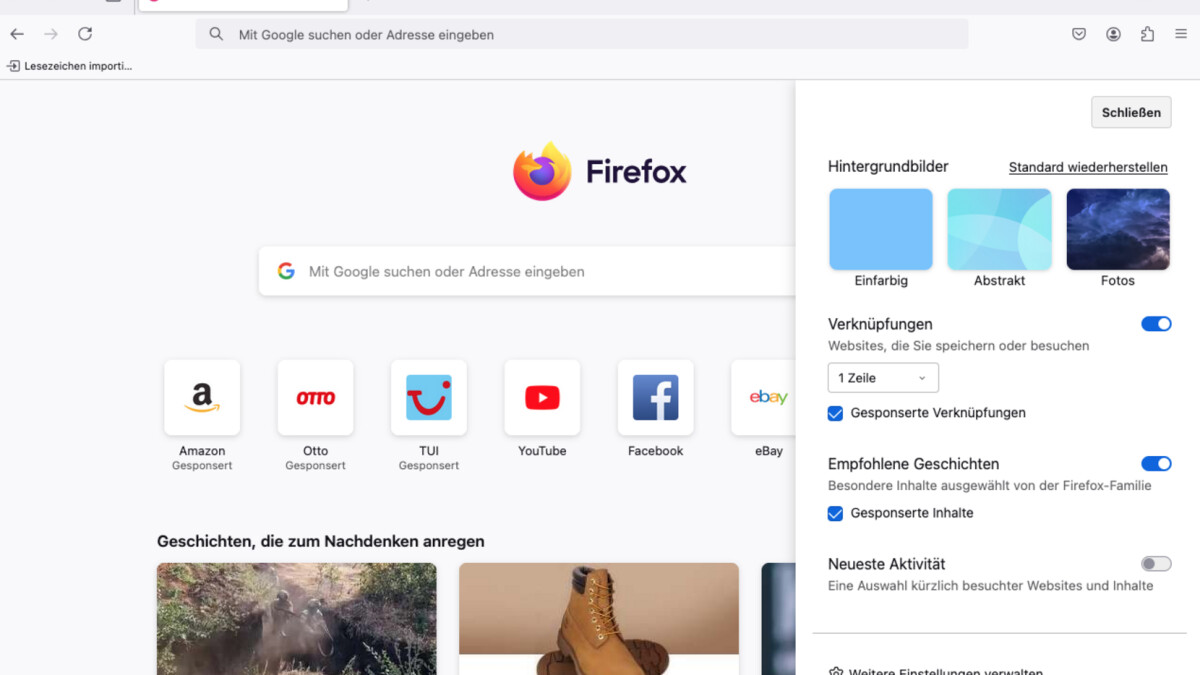
Task: Open the '1 Zeile' dropdown
Action: pos(882,377)
